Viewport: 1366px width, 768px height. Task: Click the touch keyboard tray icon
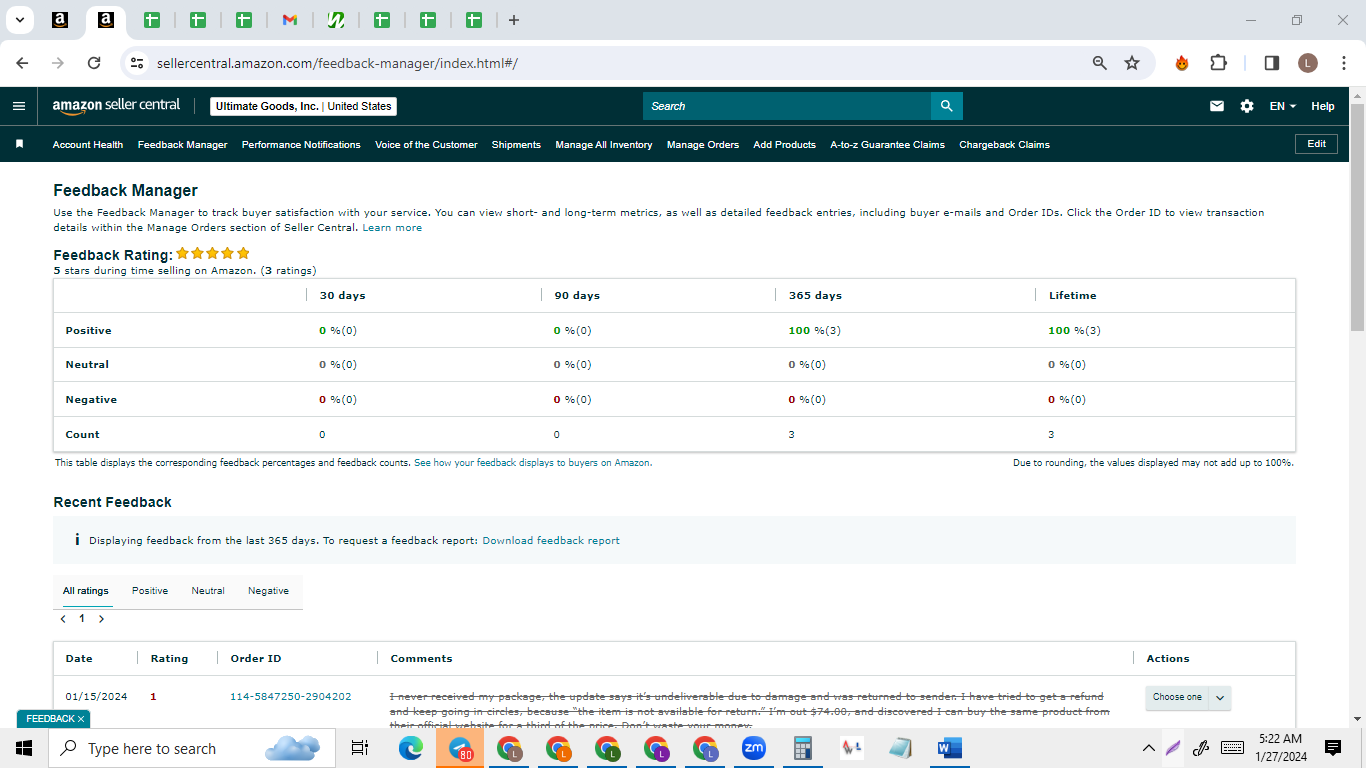[1232, 748]
